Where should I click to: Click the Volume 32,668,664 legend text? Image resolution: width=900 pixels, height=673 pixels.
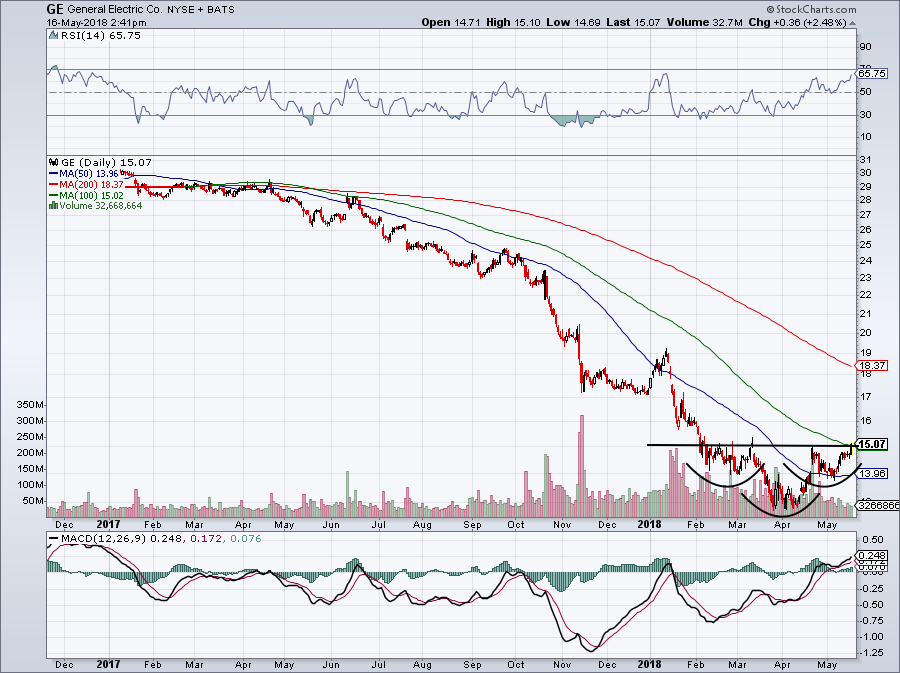[100, 205]
